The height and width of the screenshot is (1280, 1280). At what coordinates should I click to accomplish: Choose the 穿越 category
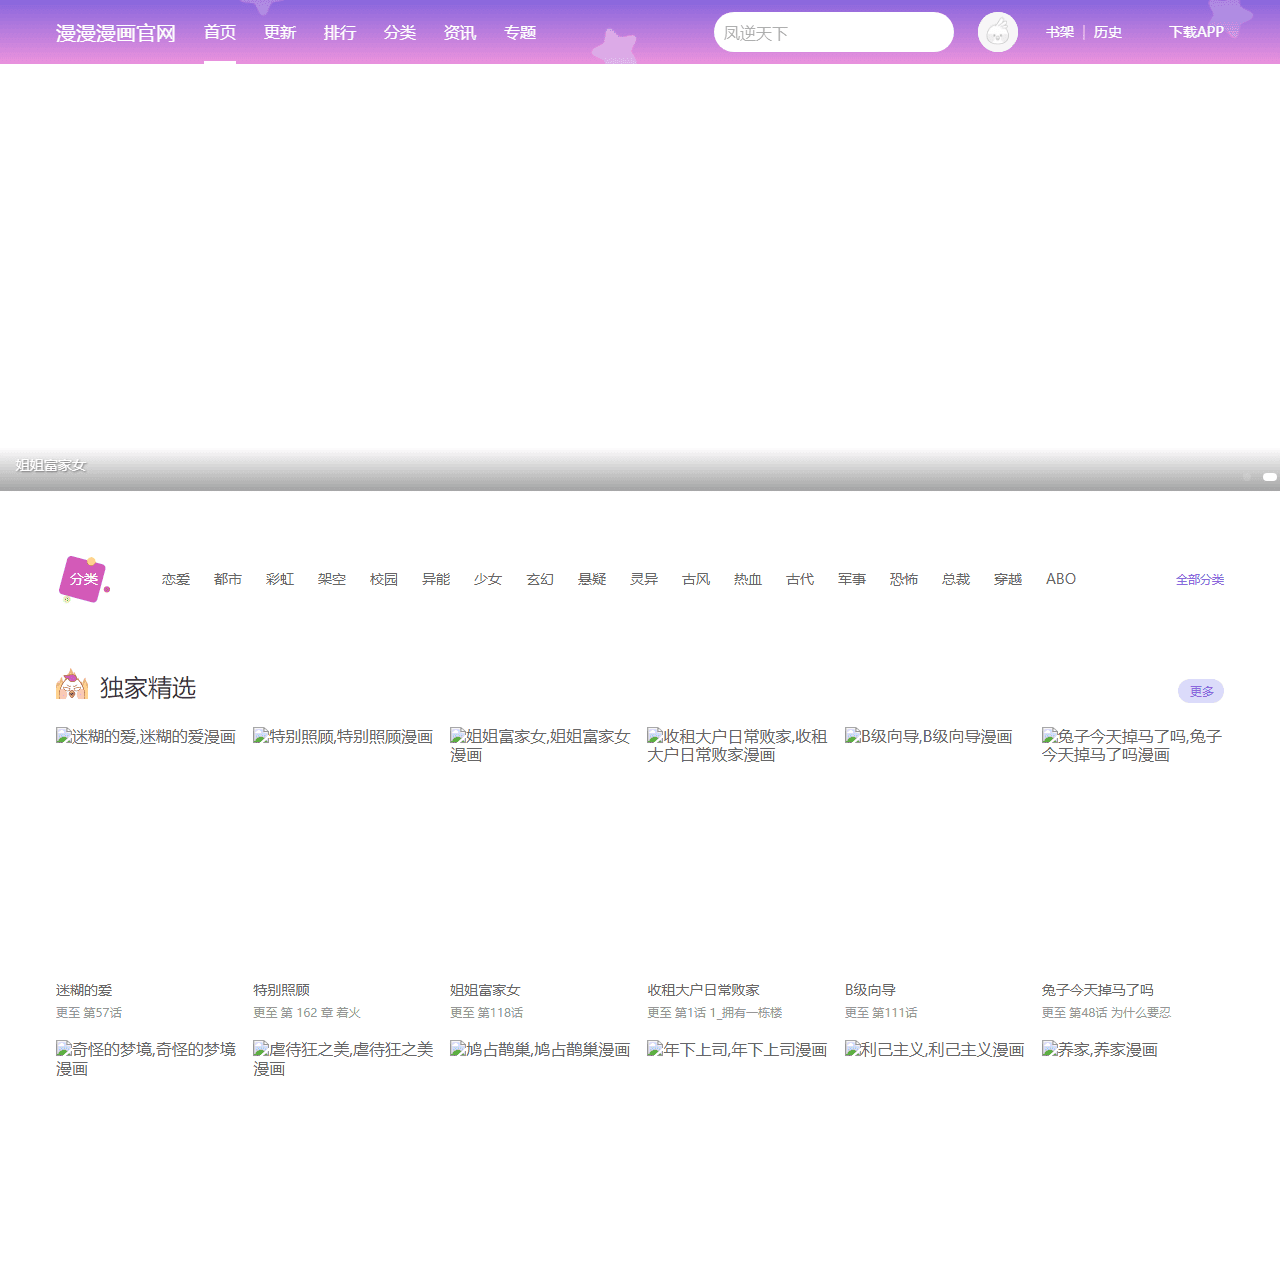[1008, 579]
